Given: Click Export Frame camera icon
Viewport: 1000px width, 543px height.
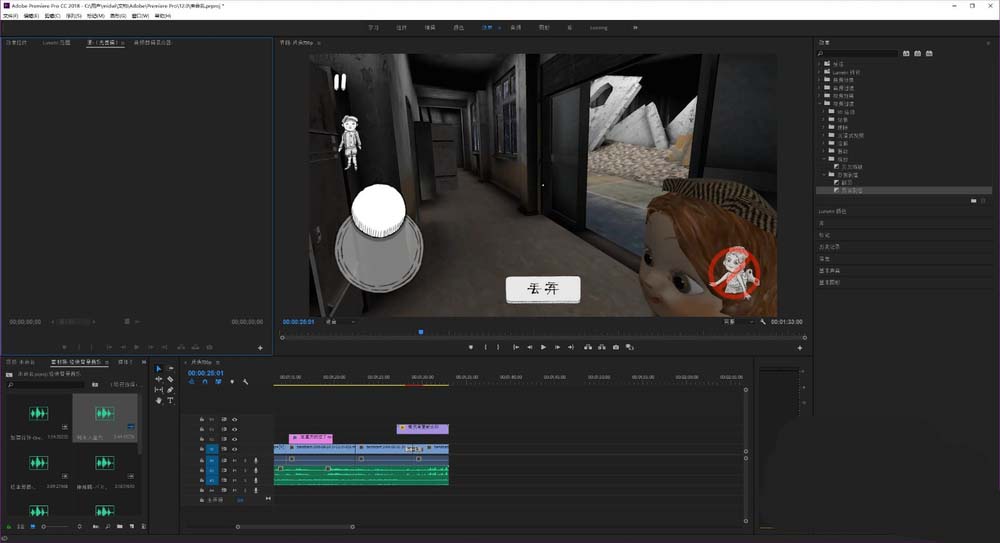Looking at the screenshot, I should (x=615, y=347).
